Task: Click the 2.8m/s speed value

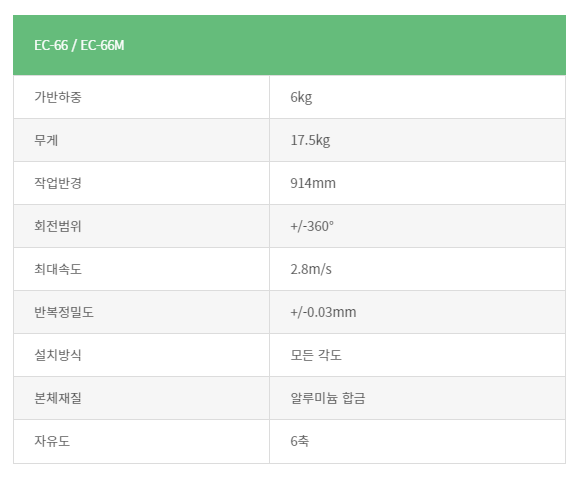Action: (311, 269)
